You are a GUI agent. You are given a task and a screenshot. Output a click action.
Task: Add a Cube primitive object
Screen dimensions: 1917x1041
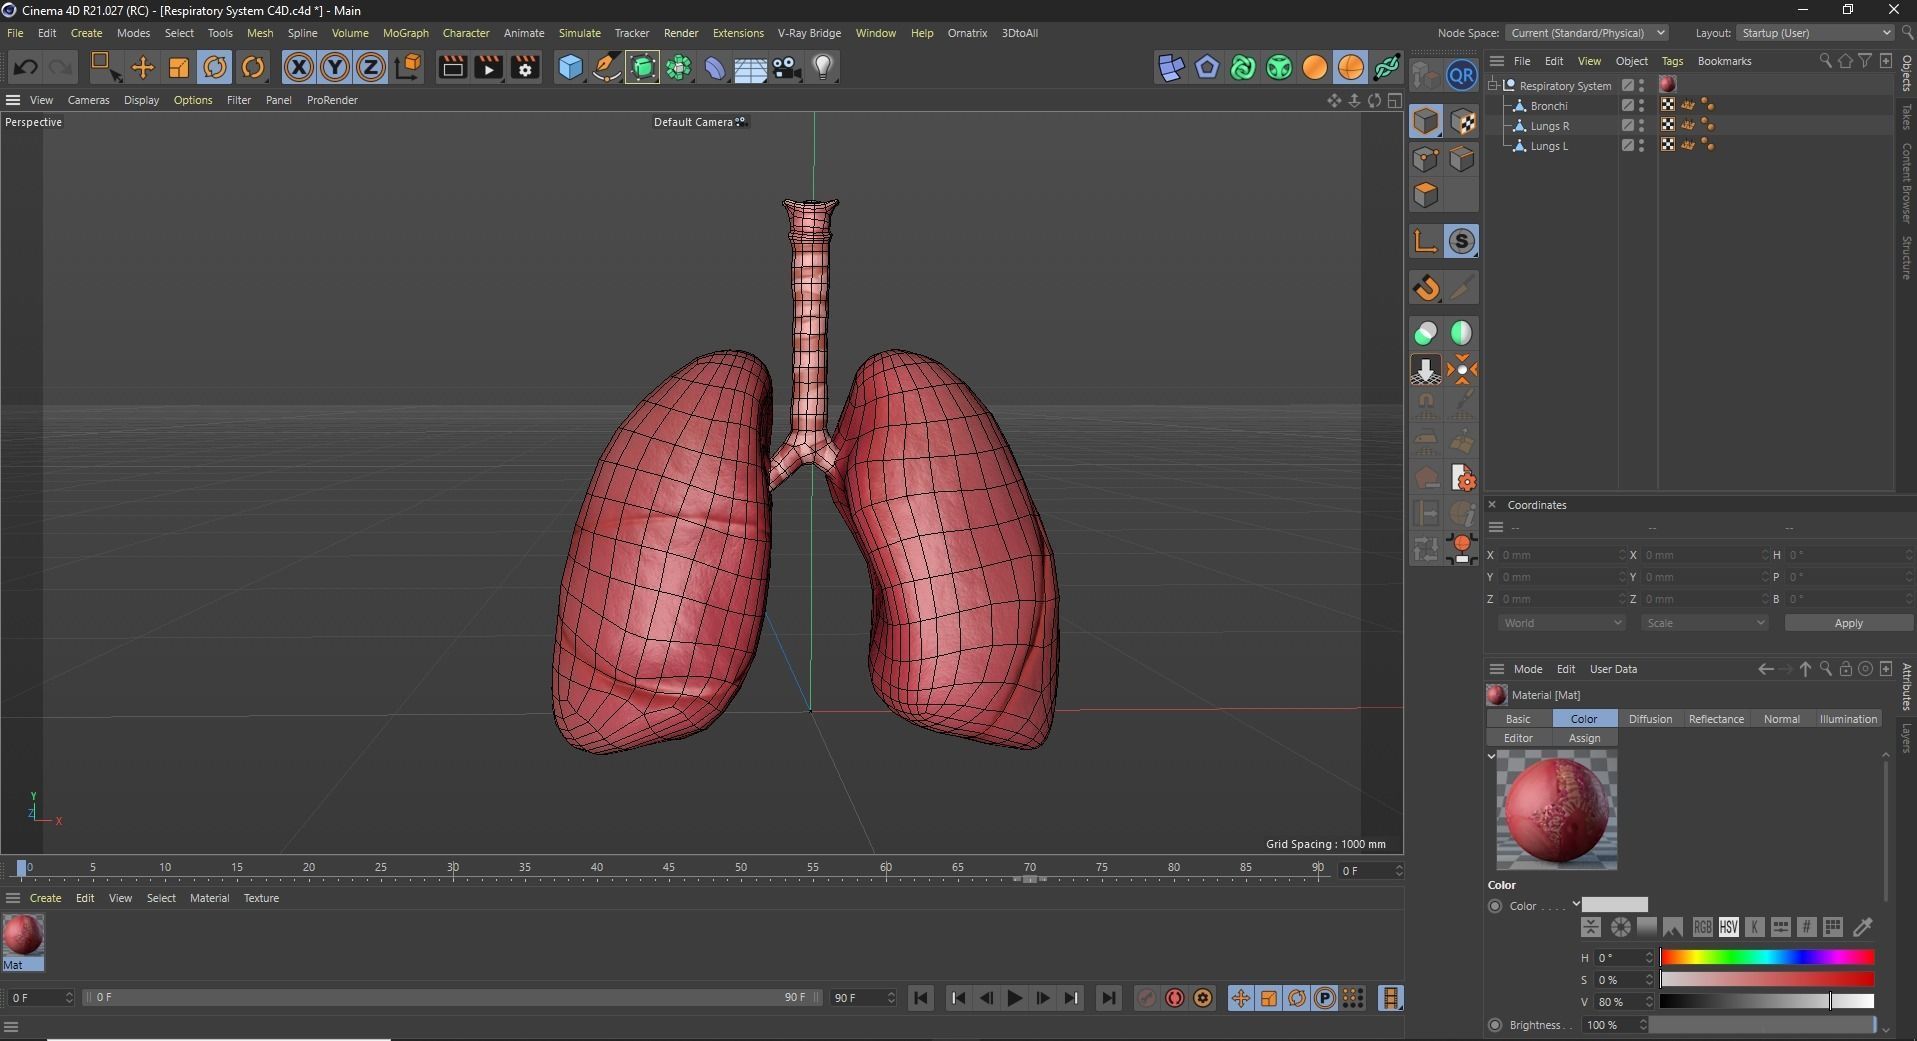[x=570, y=68]
